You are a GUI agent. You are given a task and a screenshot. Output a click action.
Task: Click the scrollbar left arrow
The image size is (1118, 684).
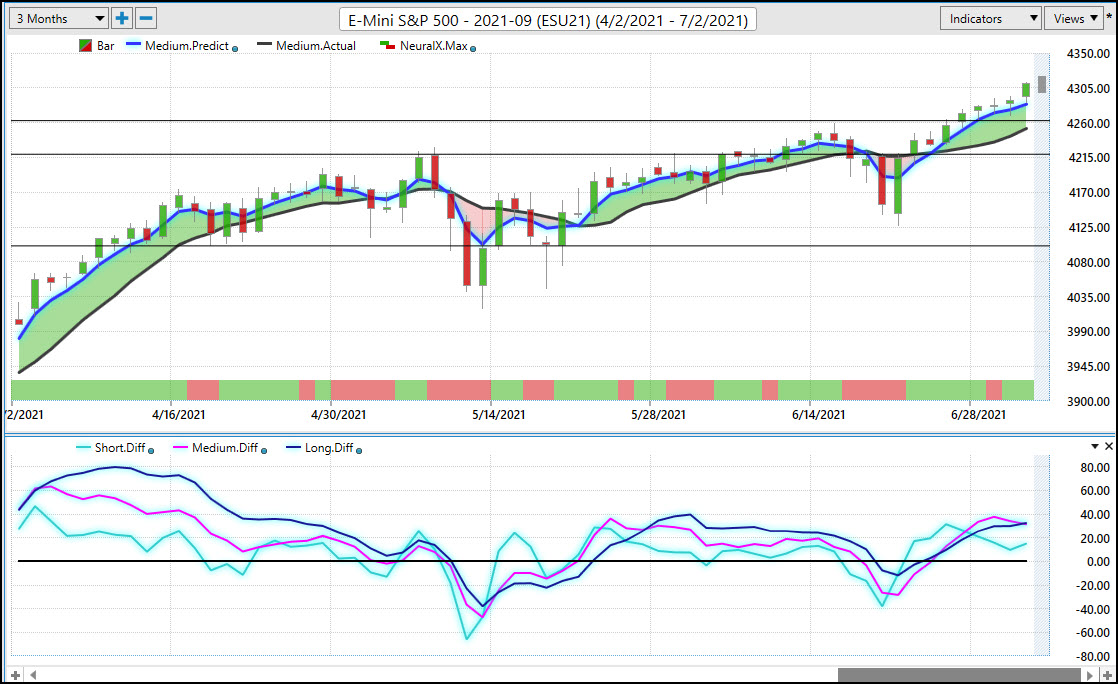(33, 675)
